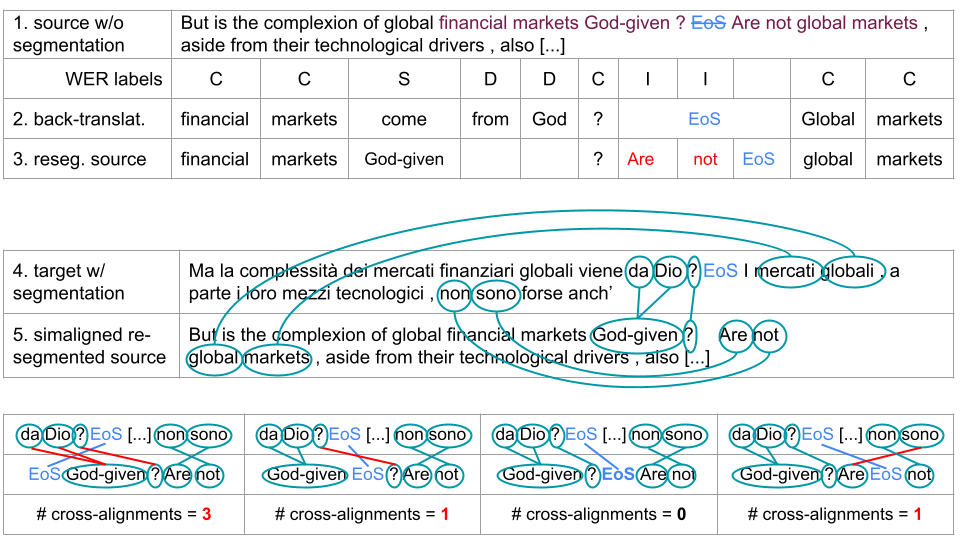Select the blue "EoS" in back-translation row
Image resolution: width=960 pixels, height=540 pixels.
[704, 119]
